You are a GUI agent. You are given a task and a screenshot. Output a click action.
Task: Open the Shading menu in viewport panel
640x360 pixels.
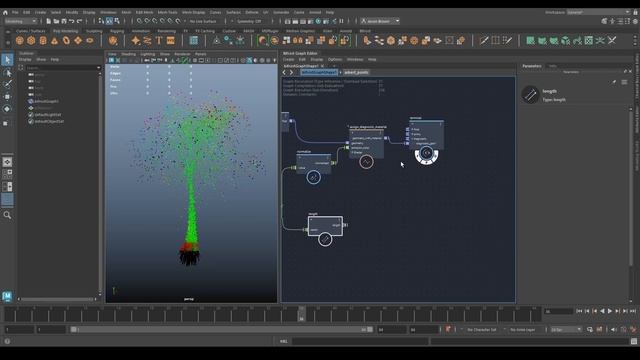point(128,54)
